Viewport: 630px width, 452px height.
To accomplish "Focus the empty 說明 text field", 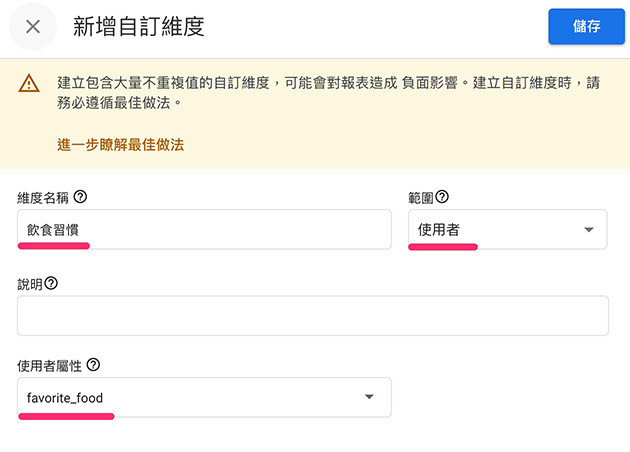I will 313,315.
